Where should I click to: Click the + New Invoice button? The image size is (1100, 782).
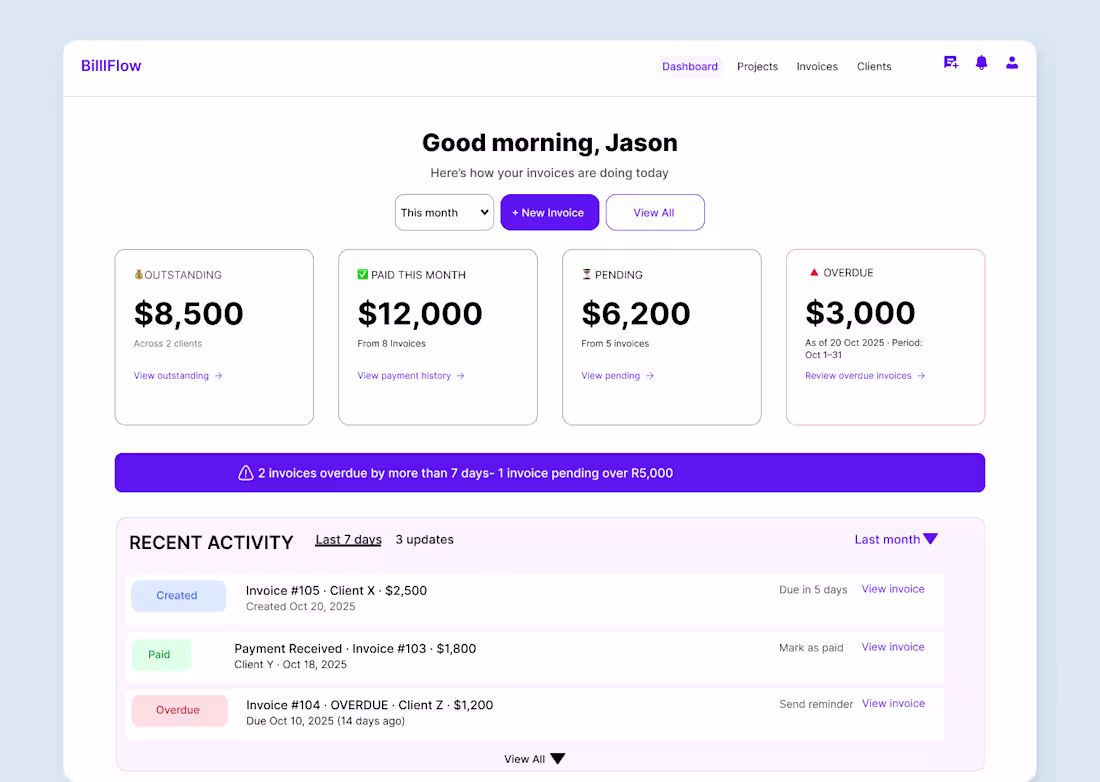(x=549, y=213)
